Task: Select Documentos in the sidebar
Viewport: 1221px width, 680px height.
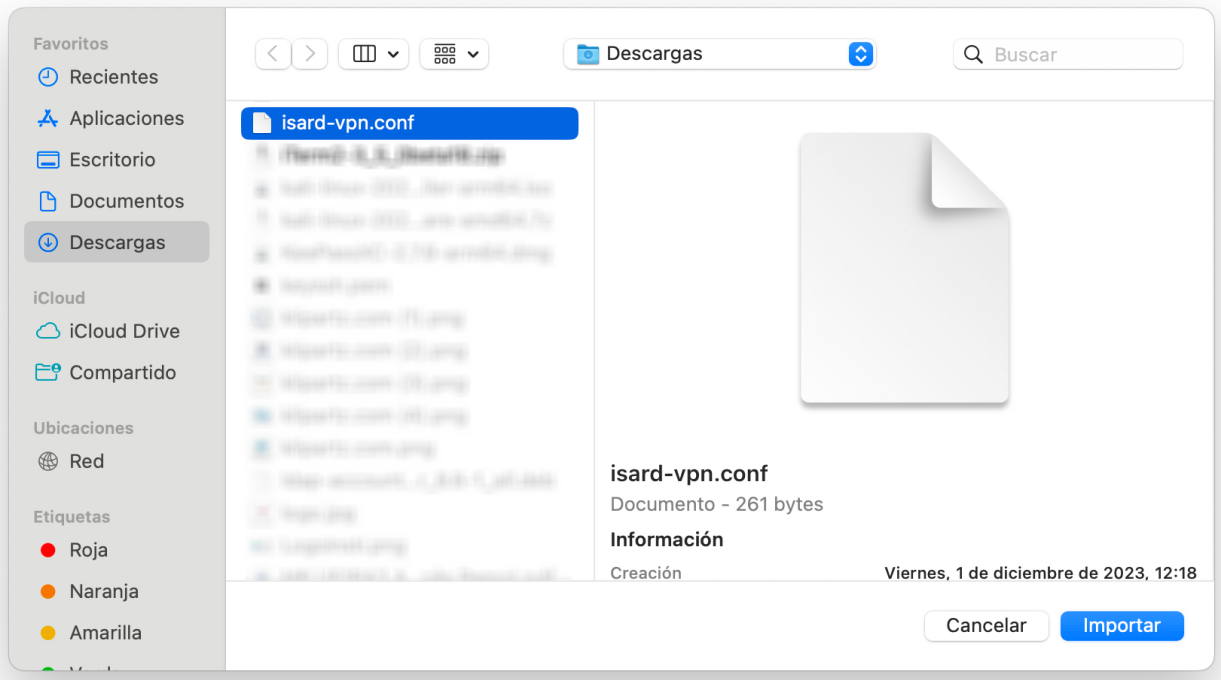Action: (x=126, y=201)
